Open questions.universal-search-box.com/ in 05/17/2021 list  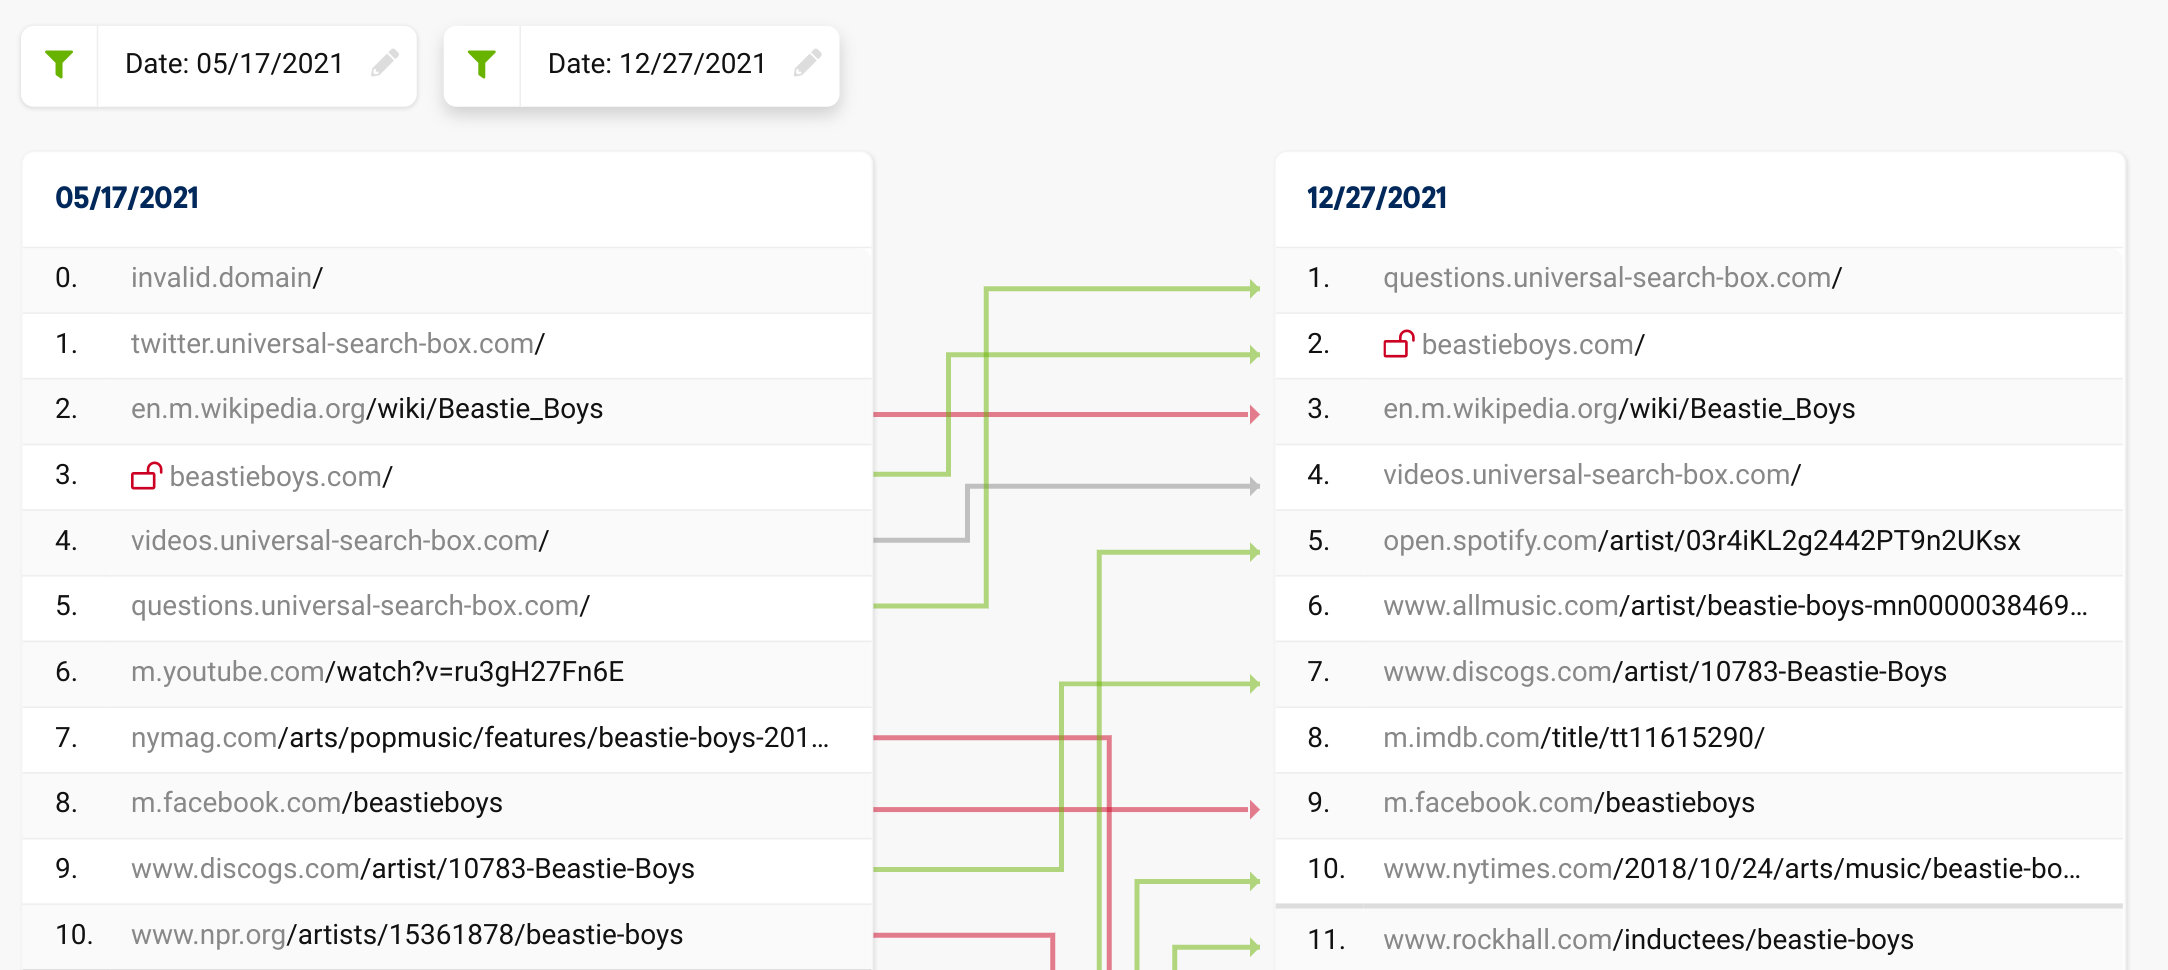click(360, 606)
